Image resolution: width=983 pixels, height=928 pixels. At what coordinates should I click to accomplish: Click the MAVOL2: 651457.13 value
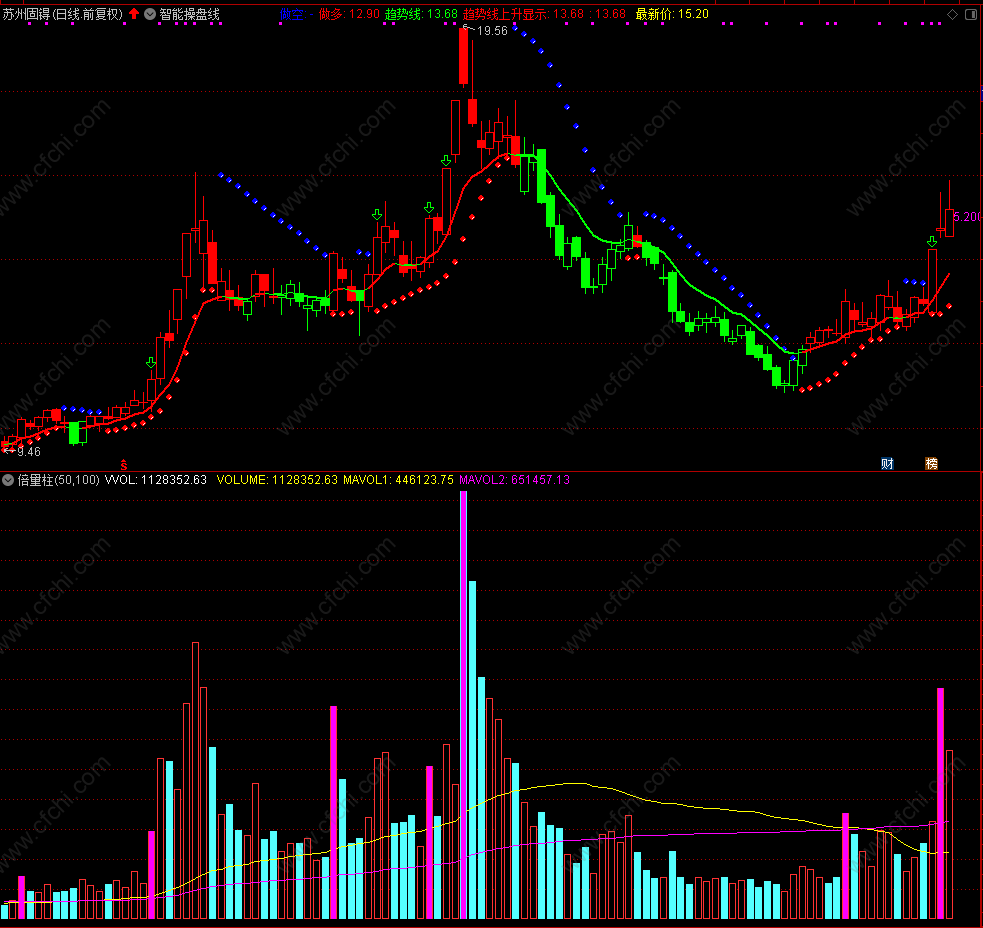tap(514, 480)
